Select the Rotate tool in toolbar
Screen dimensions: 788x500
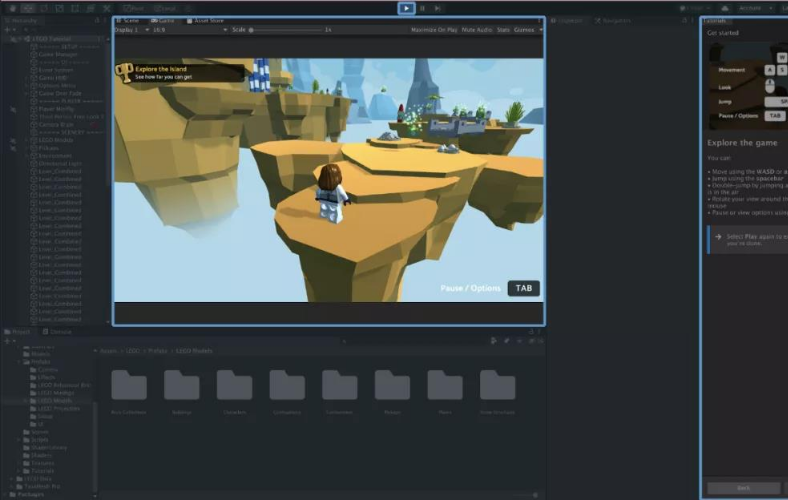pos(44,8)
